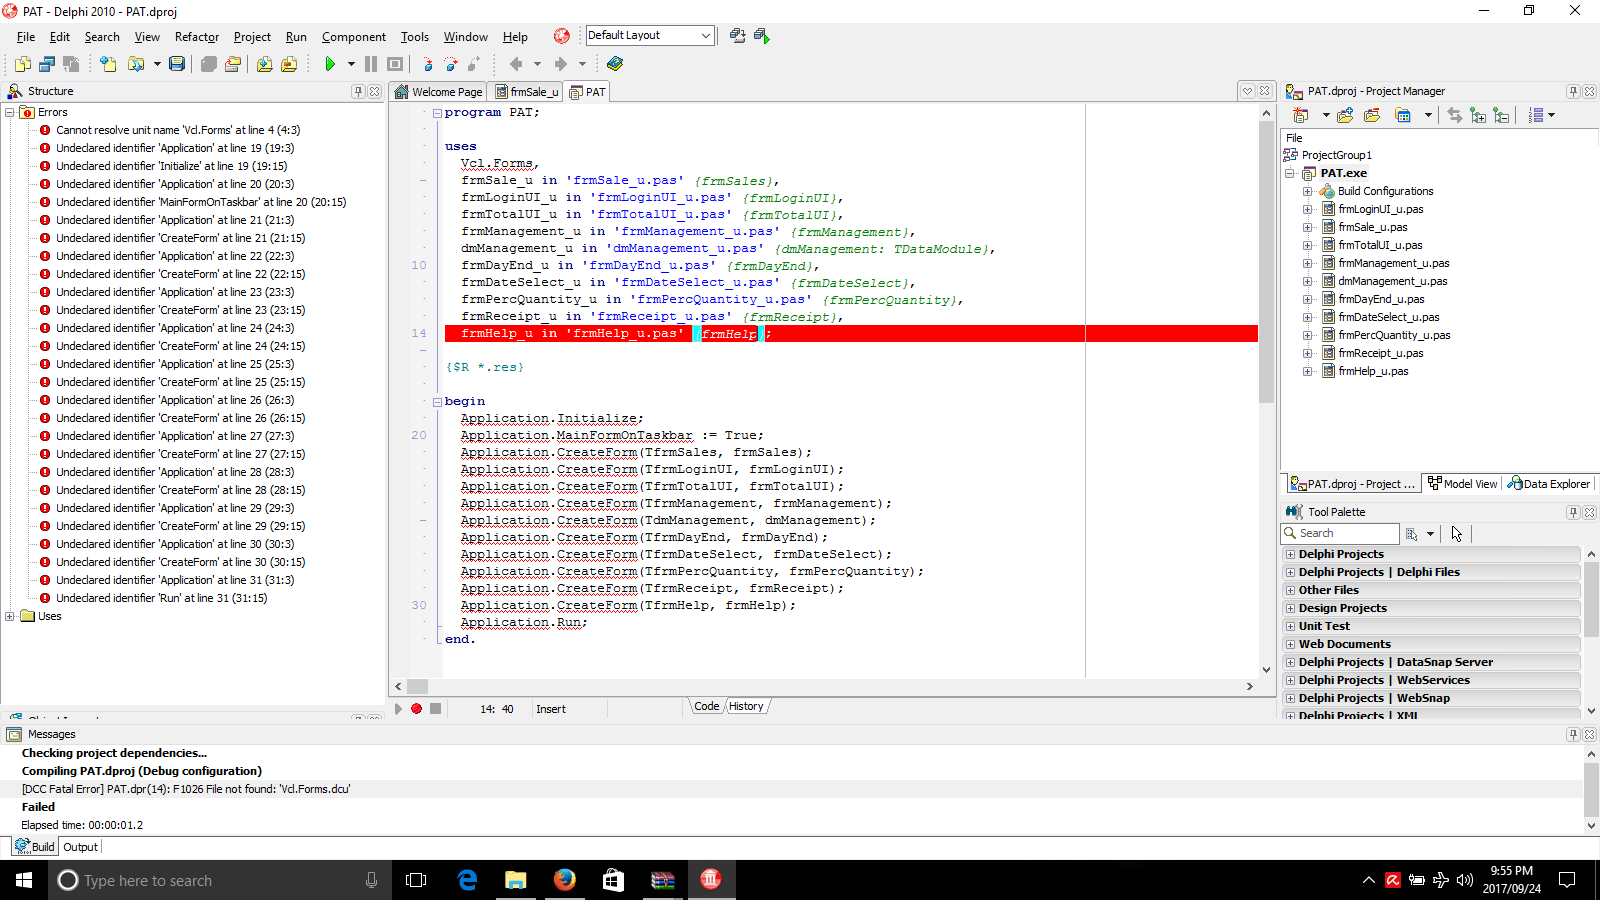The height and width of the screenshot is (900, 1600).
Task: Switch to the History view of the editor
Action: pyautogui.click(x=745, y=706)
